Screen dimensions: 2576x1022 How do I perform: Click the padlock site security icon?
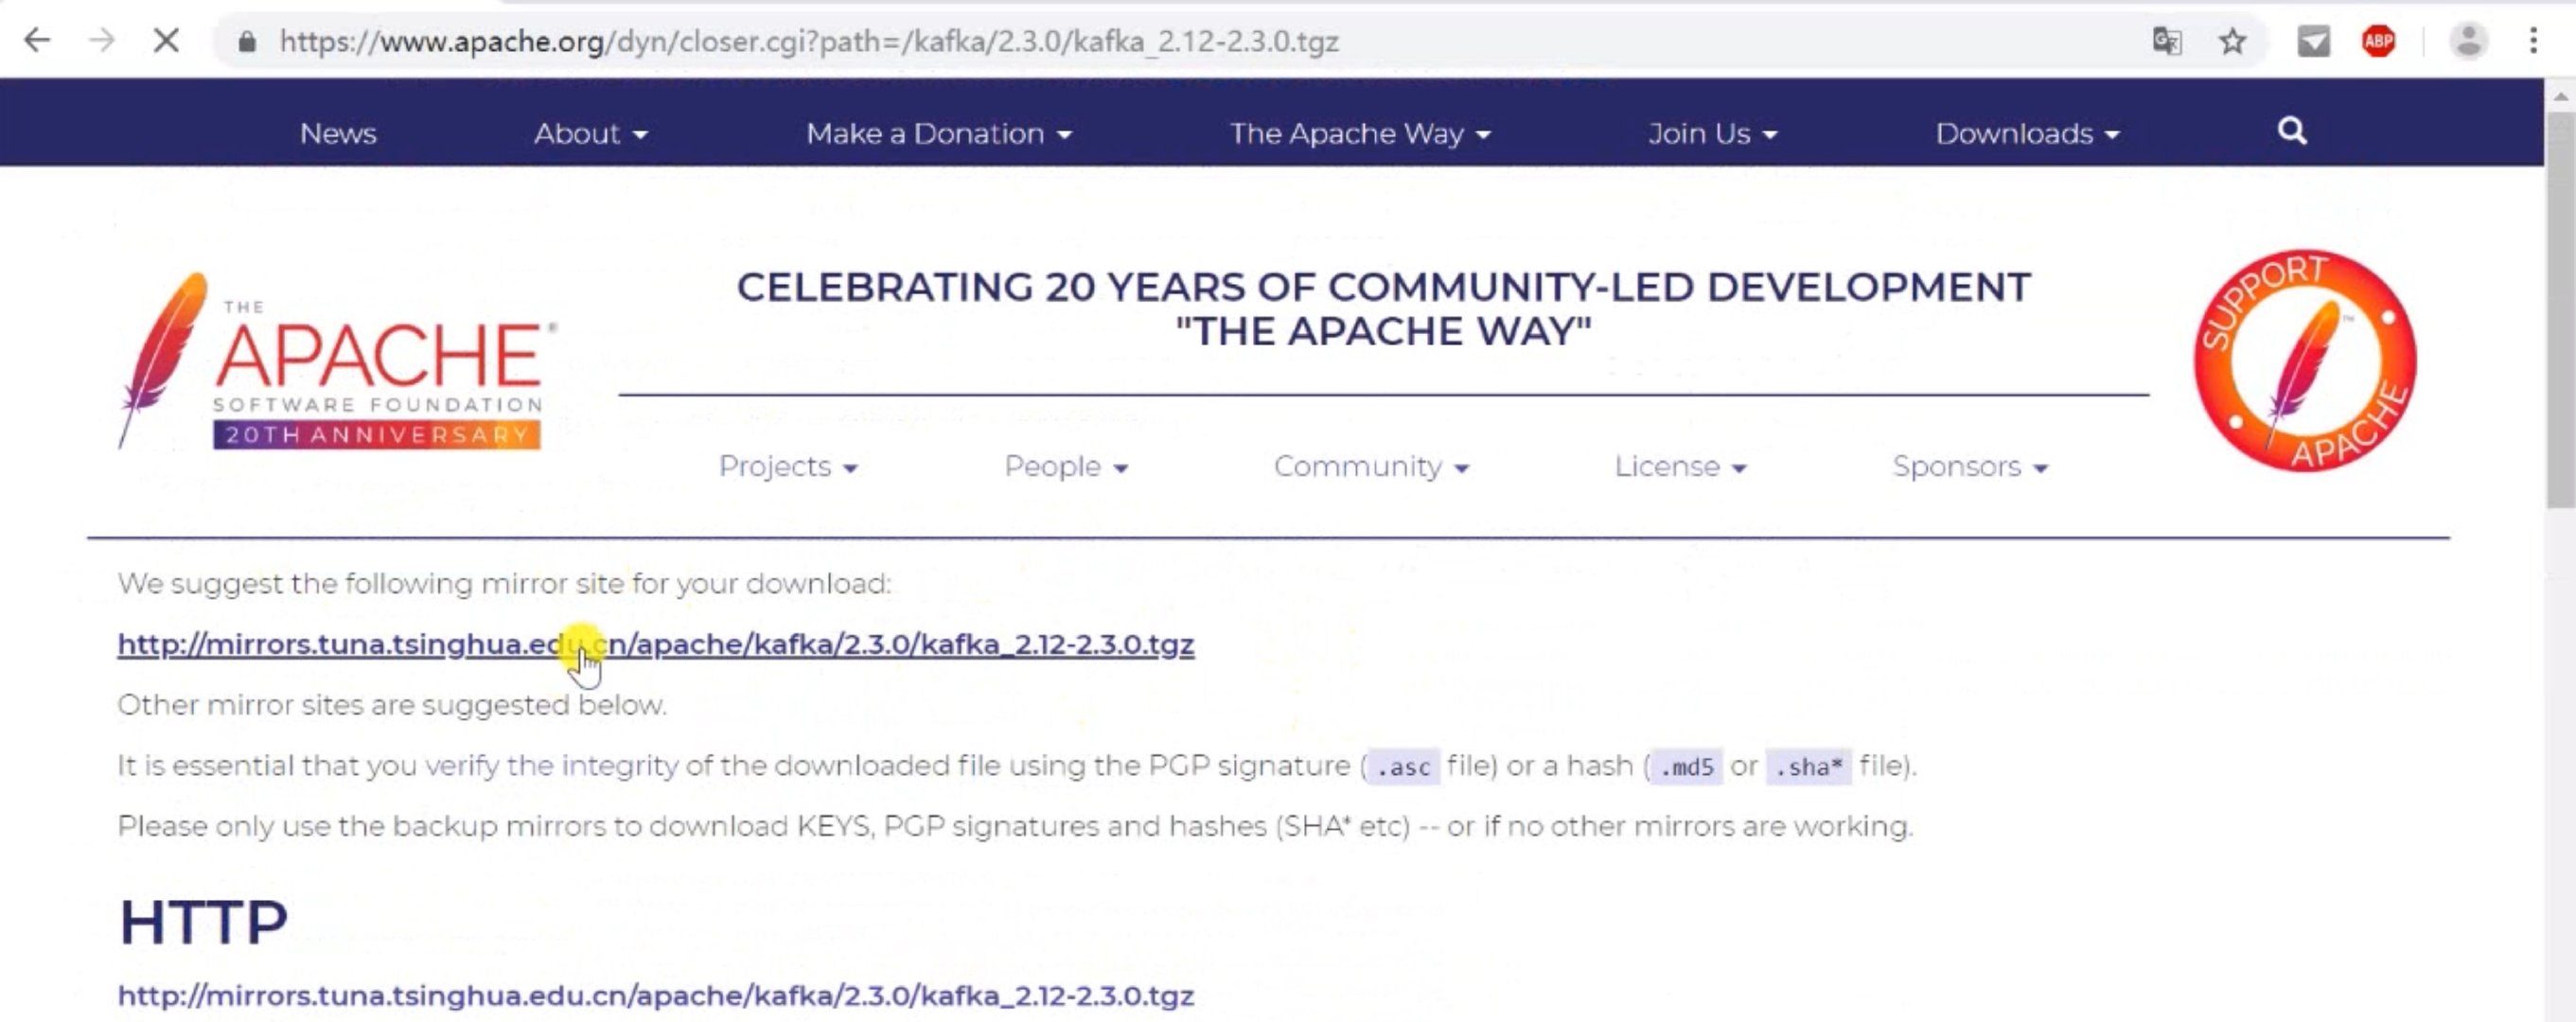tap(247, 42)
